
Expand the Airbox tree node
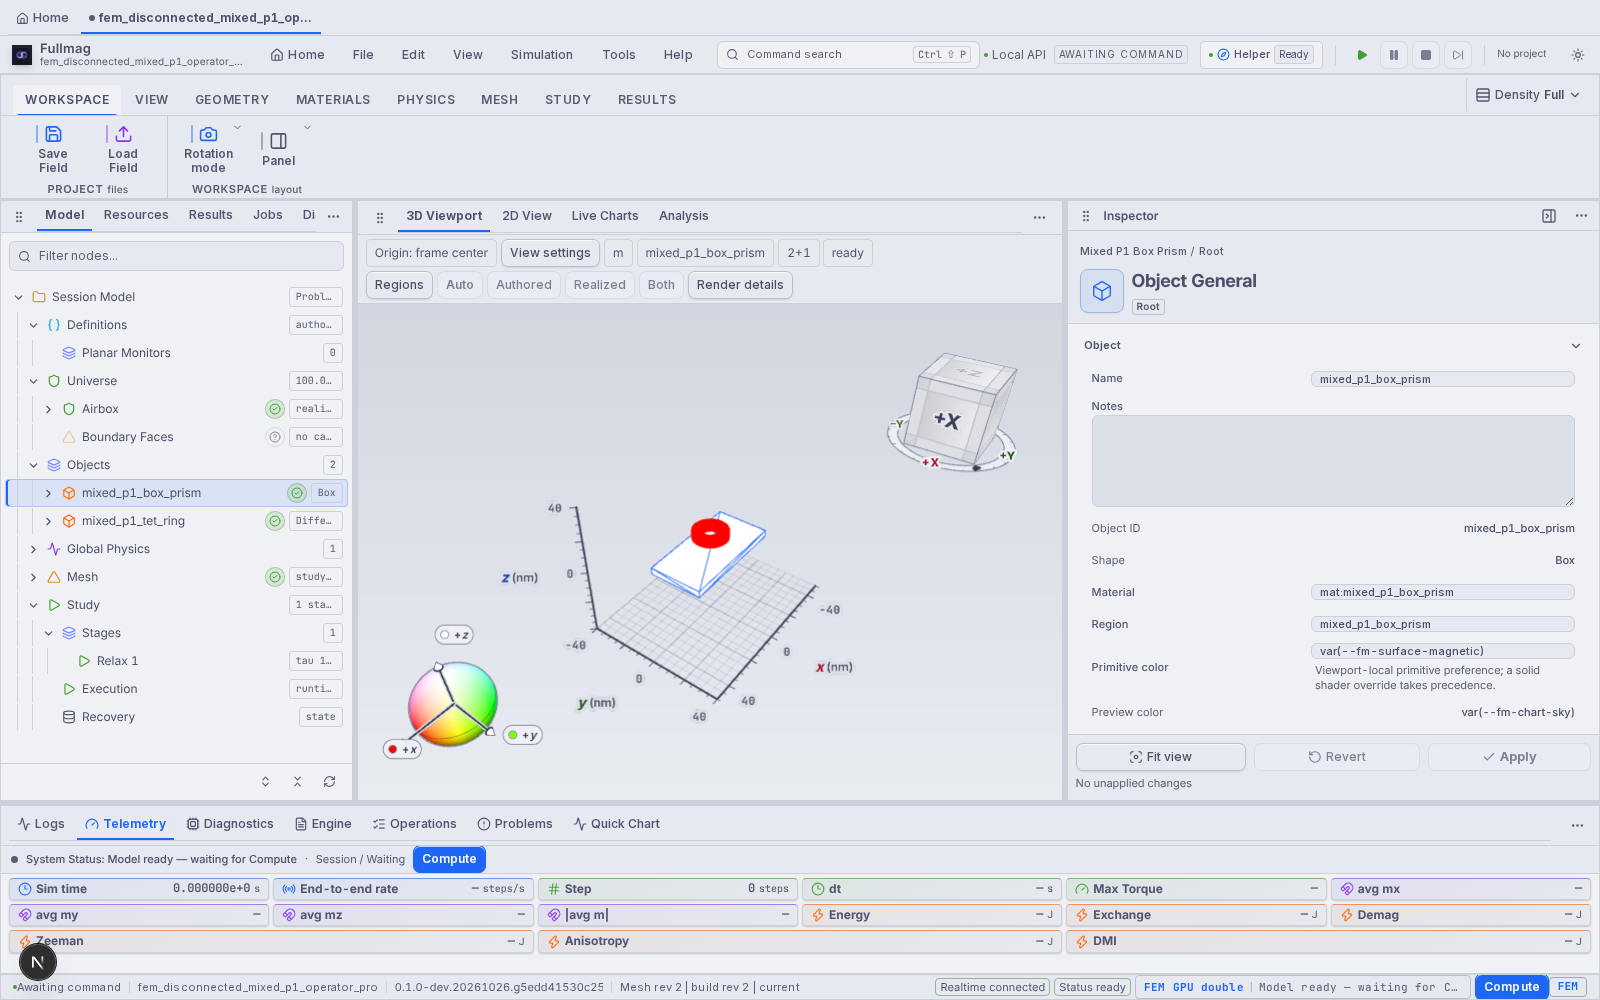(x=48, y=409)
